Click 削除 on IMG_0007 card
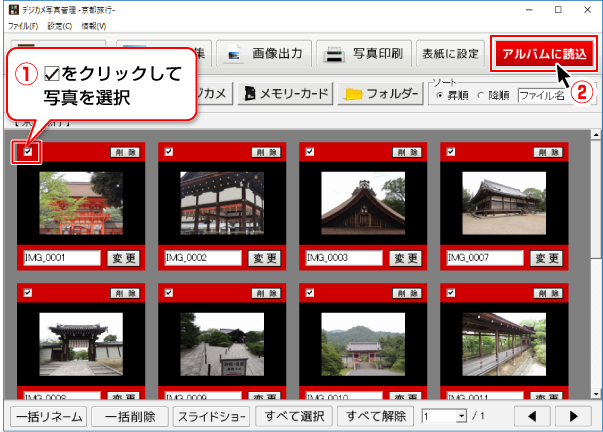 coord(548,152)
